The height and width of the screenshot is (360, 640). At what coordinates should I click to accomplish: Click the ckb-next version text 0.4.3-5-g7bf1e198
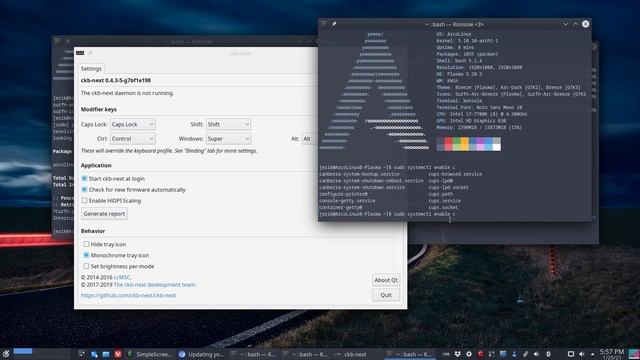(x=116, y=80)
